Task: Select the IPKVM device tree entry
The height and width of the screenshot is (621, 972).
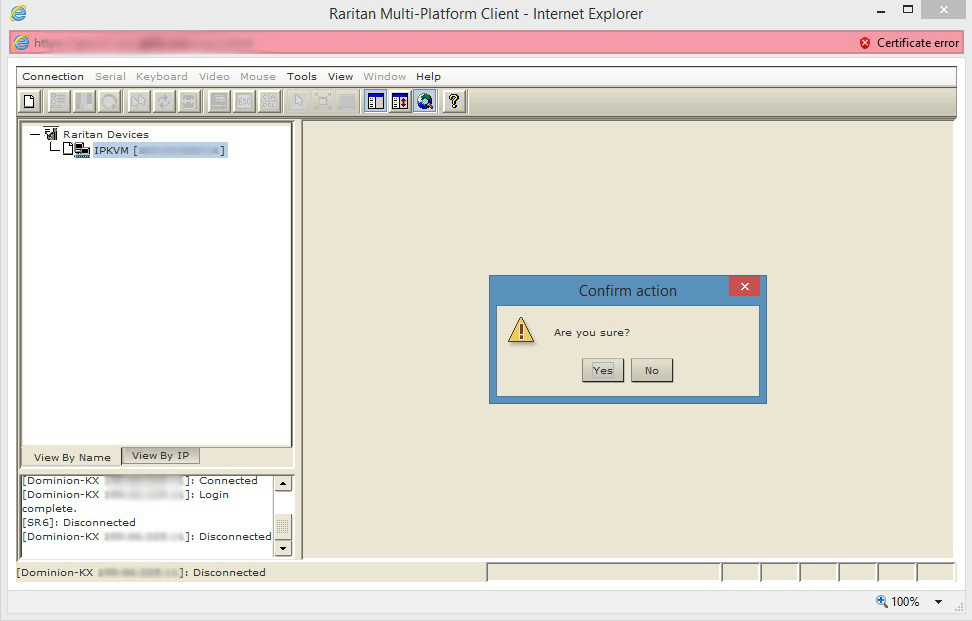Action: (160, 150)
